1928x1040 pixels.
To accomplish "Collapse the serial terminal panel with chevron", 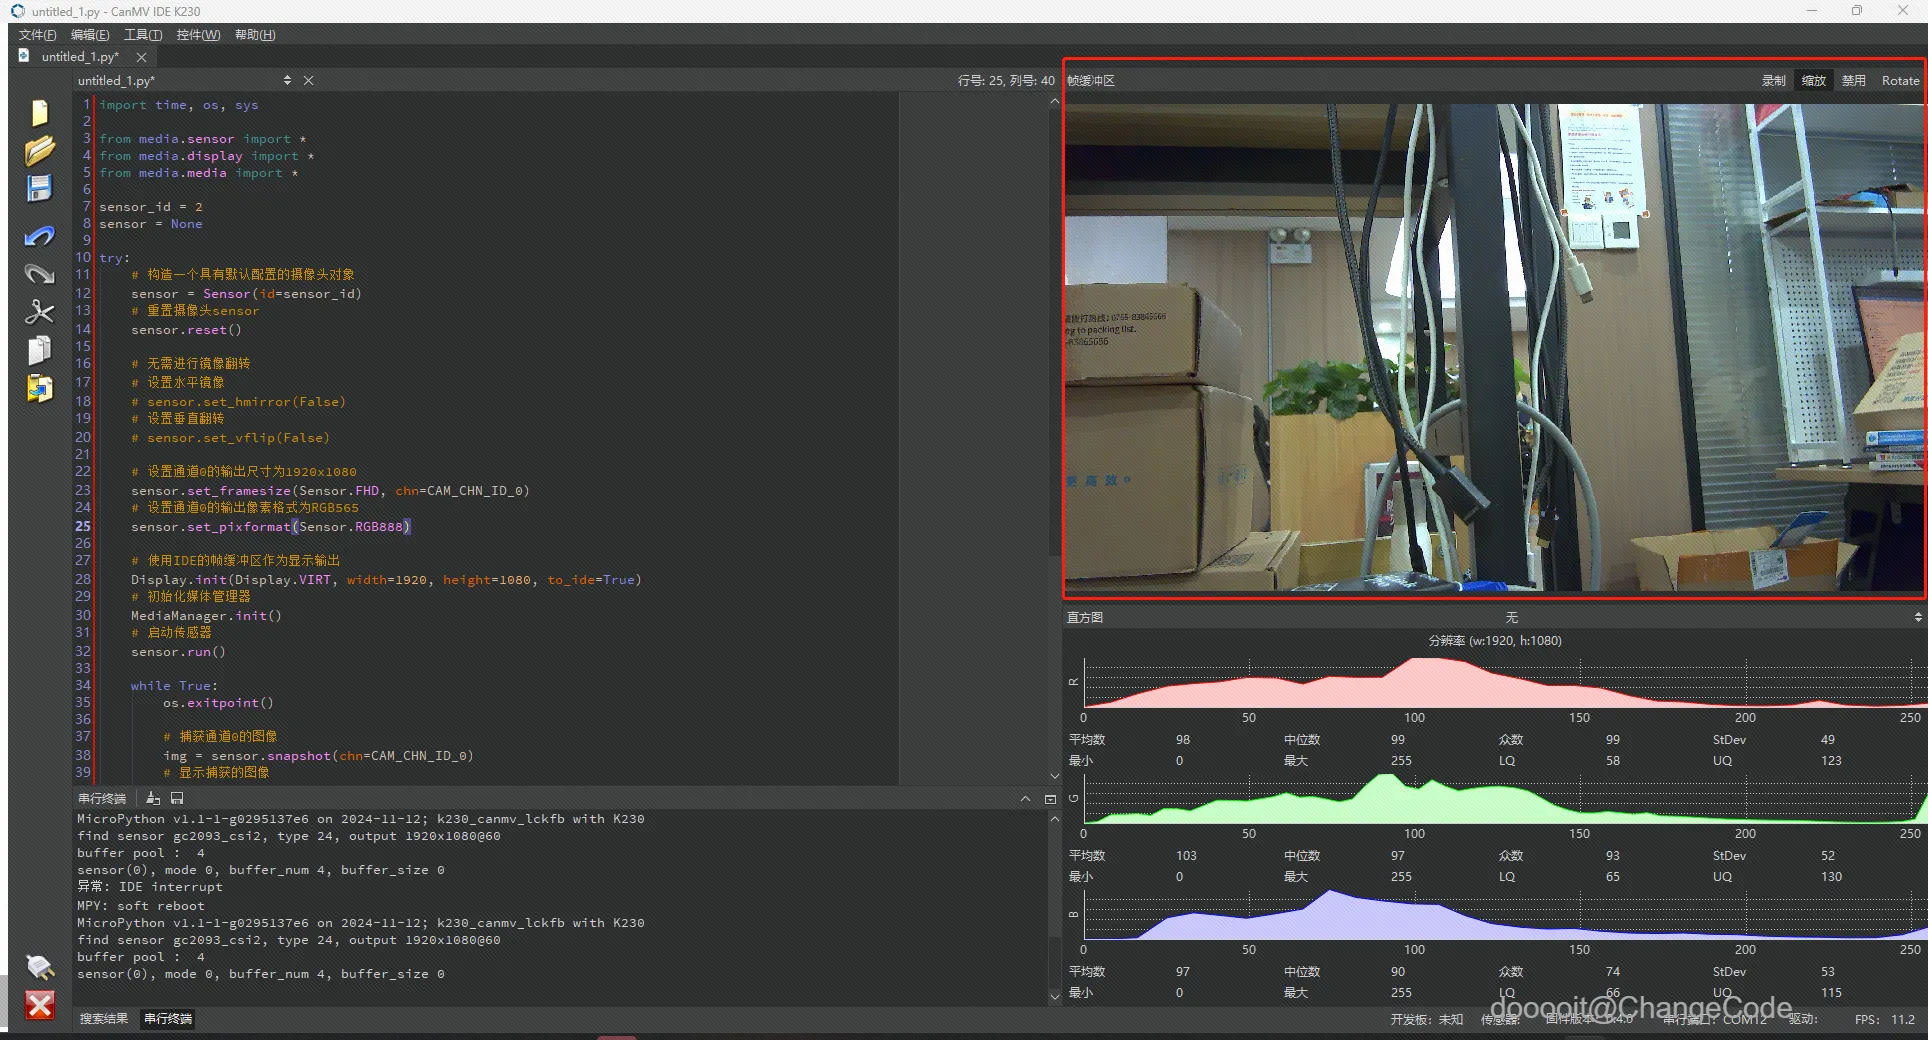I will (x=1025, y=798).
